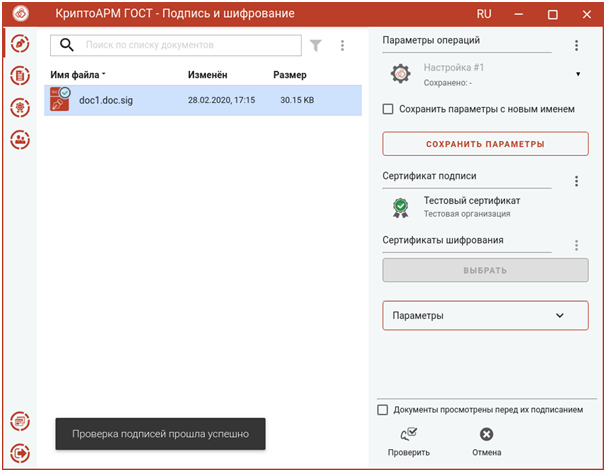Click the size value 30.15 KB

click(x=297, y=100)
